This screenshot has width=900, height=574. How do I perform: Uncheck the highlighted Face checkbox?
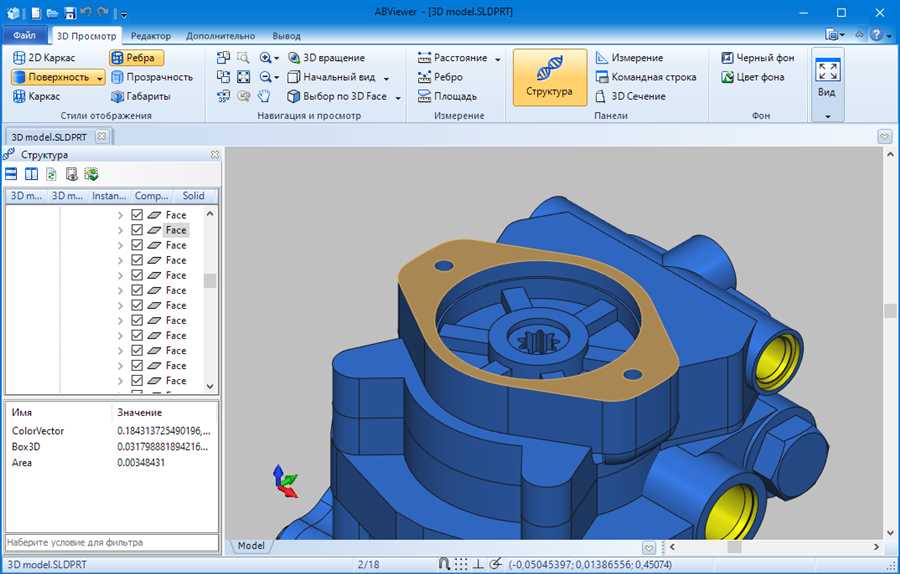coord(137,230)
